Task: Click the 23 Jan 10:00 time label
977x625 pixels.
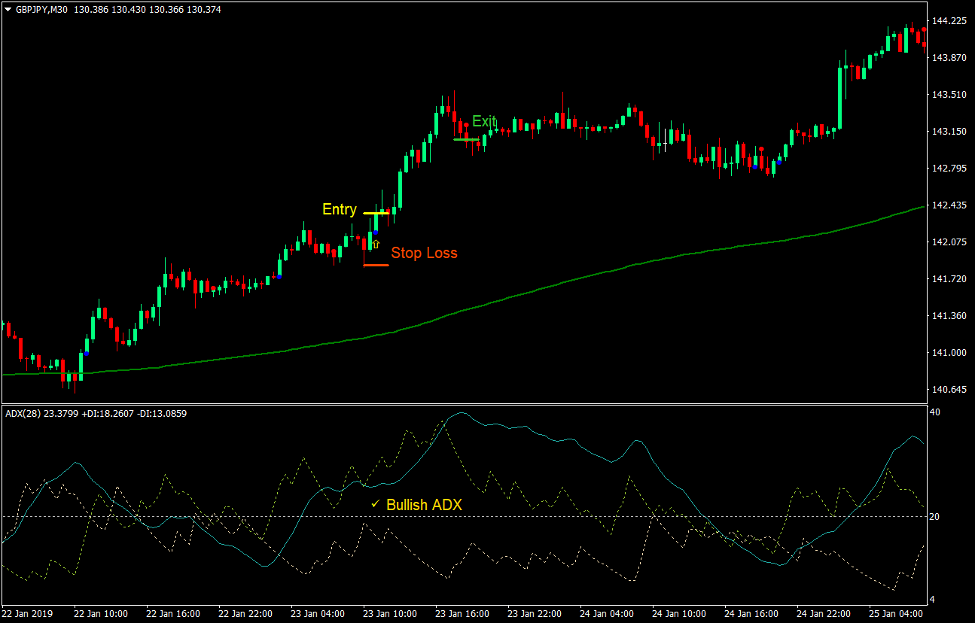Action: click(x=390, y=614)
